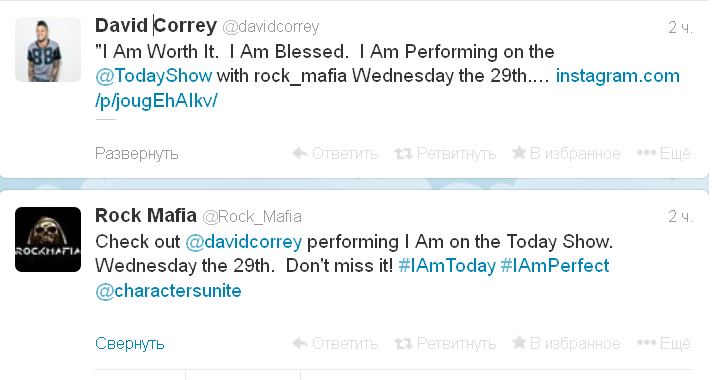Viewport: 714px width, 380px height.
Task: Open the #IAmToday hashtag
Action: [447, 266]
